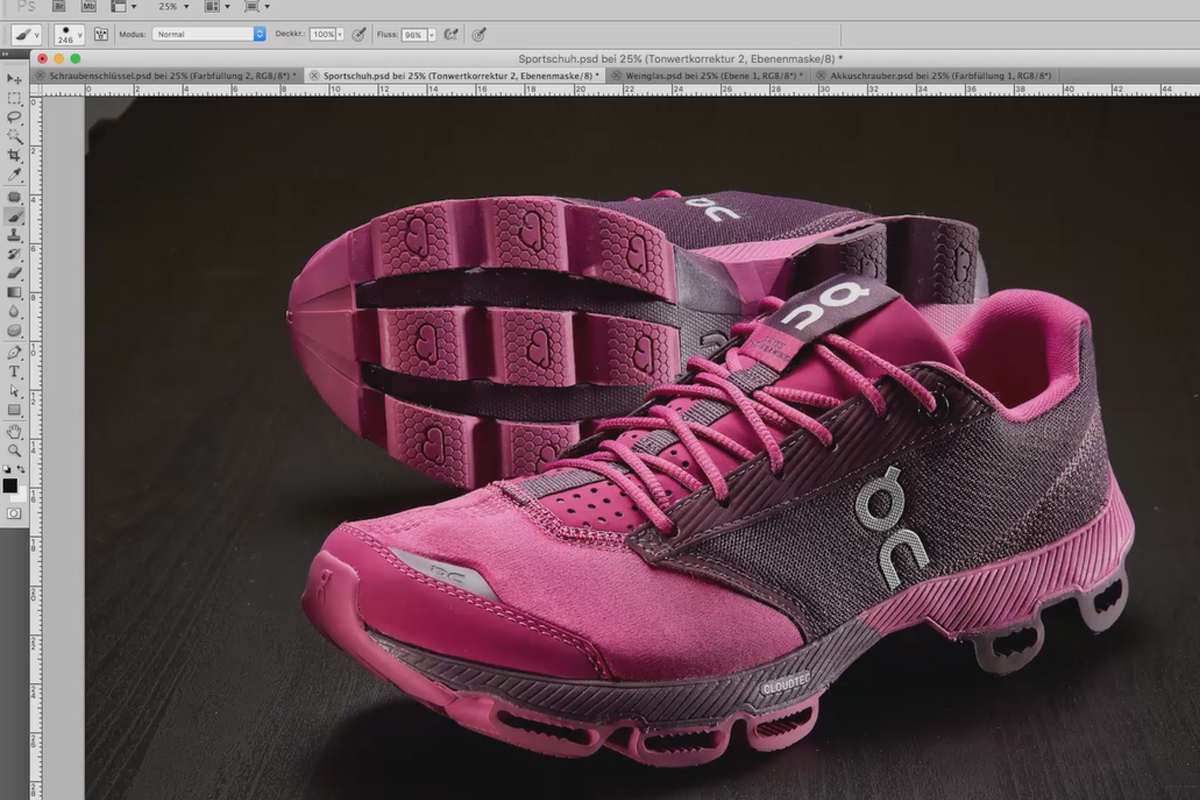Swap foreground and background colors
The height and width of the screenshot is (800, 1200).
21,469
